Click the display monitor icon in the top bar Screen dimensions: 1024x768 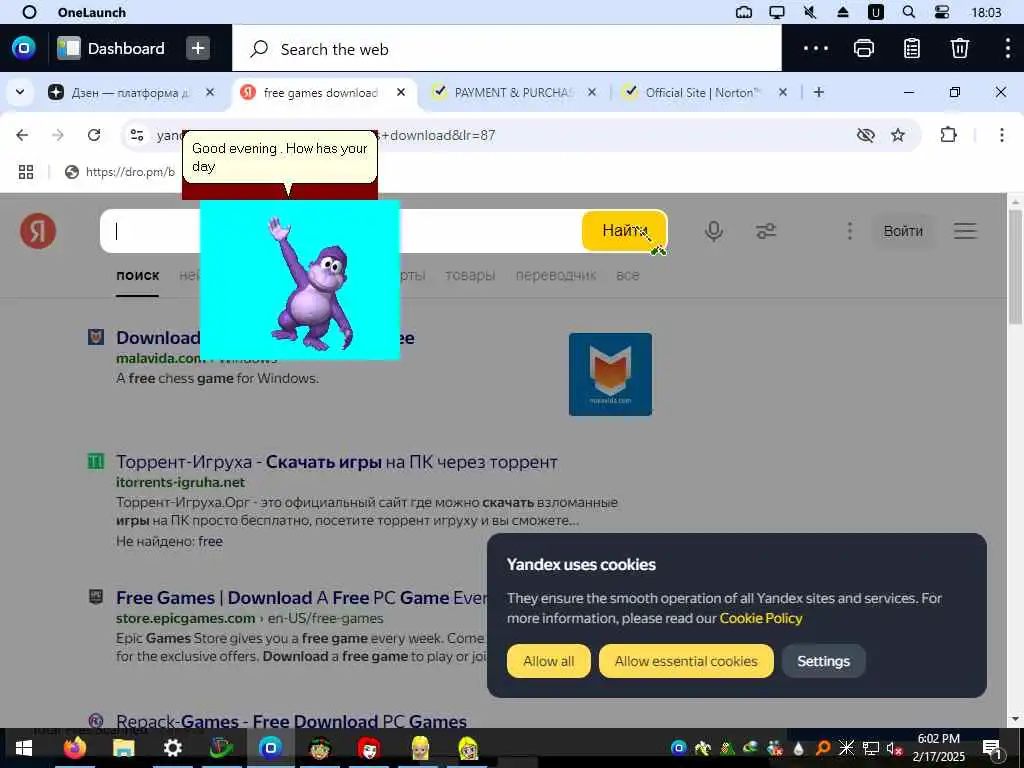click(x=776, y=12)
